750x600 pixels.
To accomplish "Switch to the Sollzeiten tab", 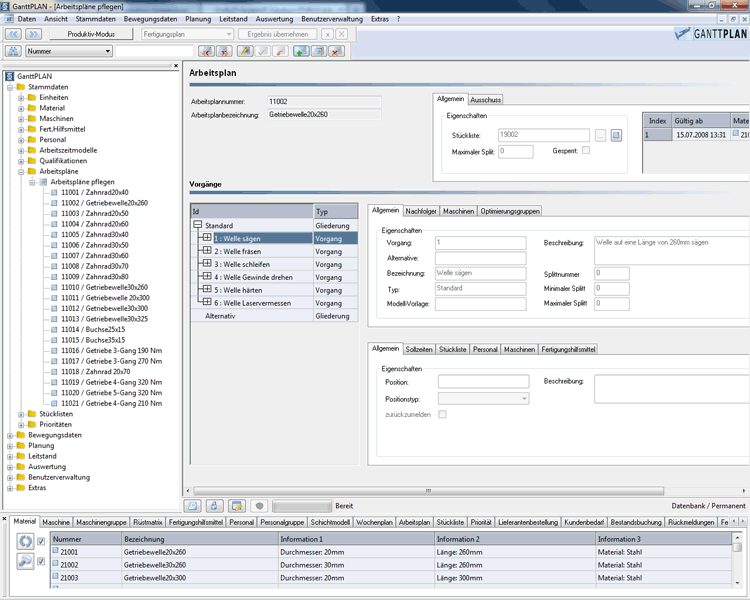I will [x=419, y=349].
